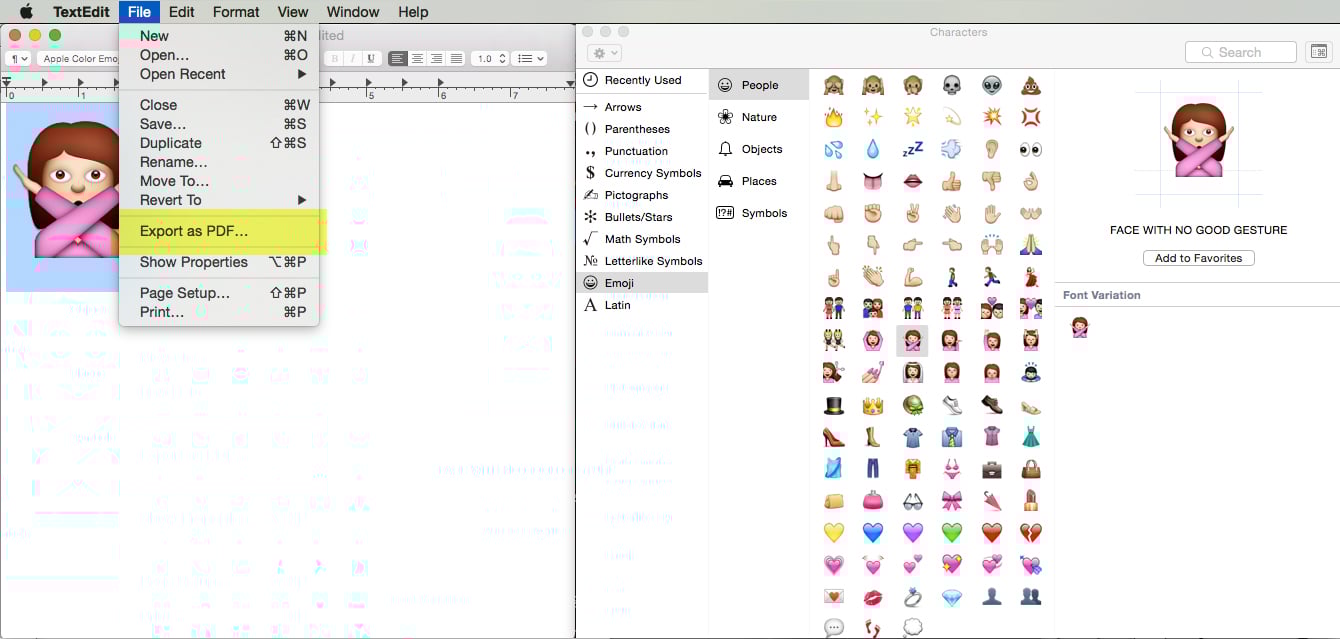
Task: Choose the folded hands emoji
Action: point(1031,245)
